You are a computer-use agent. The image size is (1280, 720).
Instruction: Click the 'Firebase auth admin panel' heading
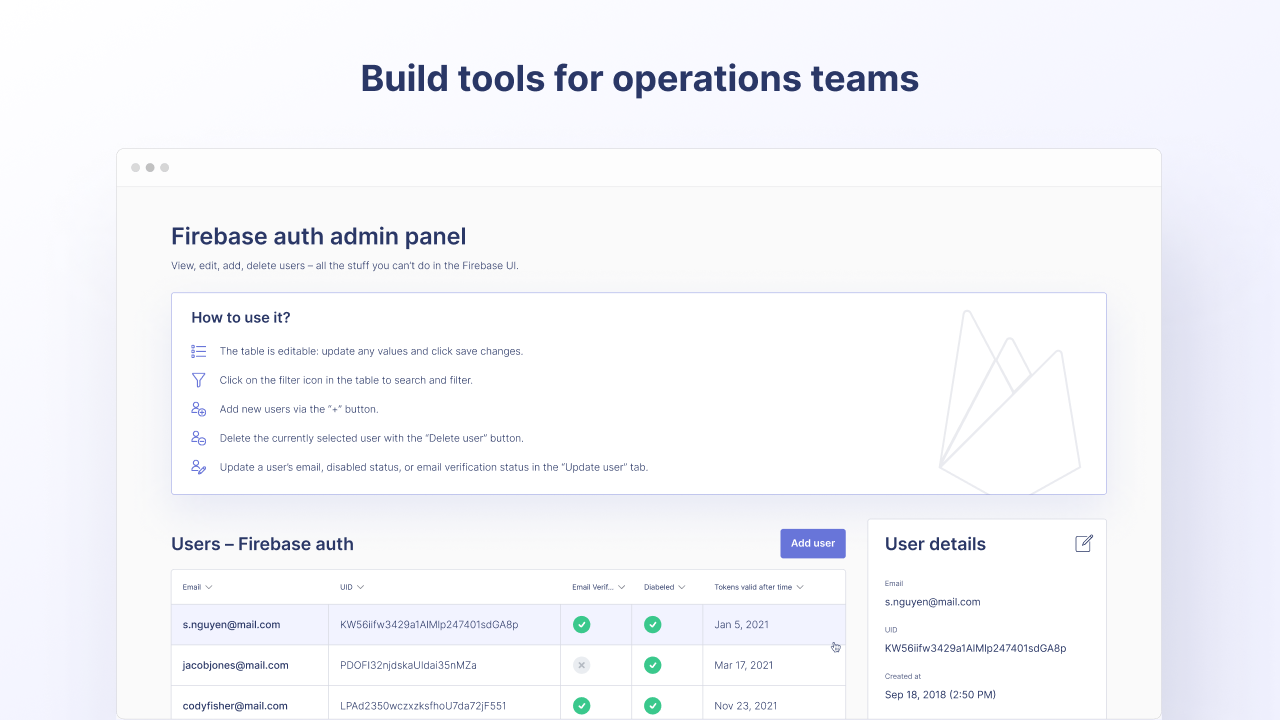(319, 236)
